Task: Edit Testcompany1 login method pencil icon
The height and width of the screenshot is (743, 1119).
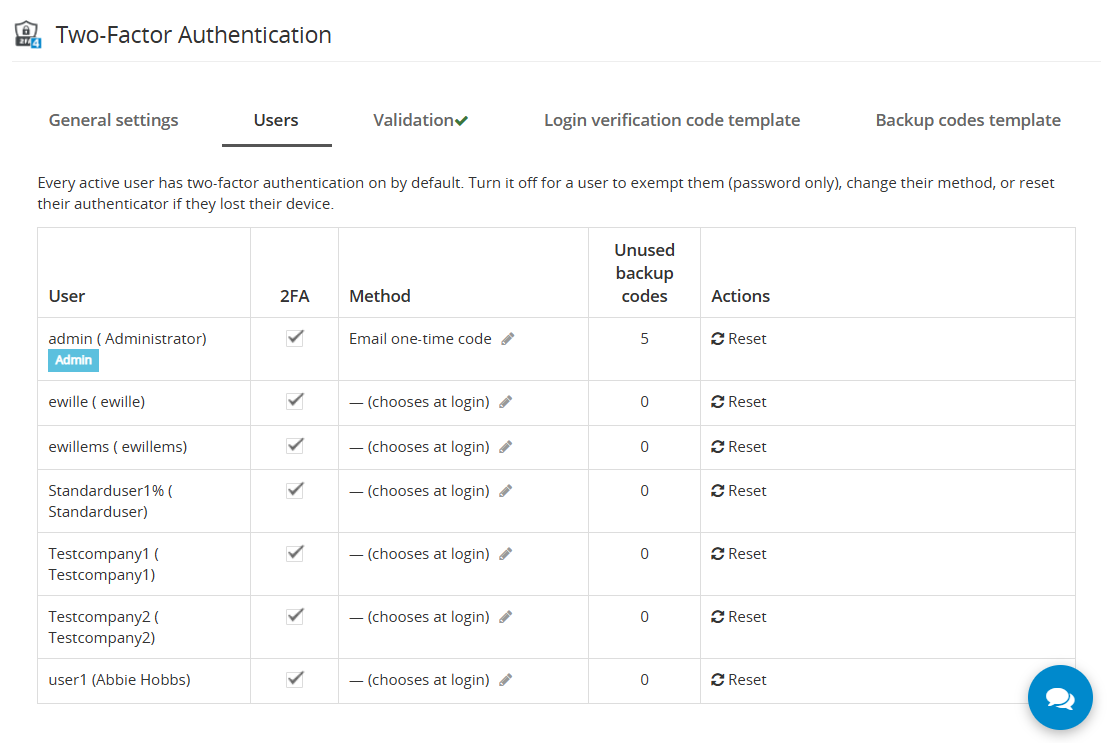Action: point(505,554)
